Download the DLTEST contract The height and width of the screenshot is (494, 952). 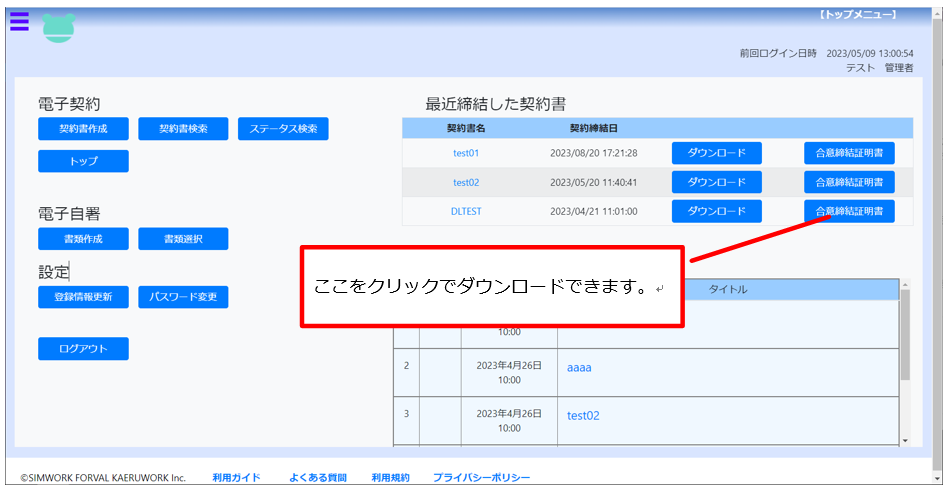tap(716, 211)
